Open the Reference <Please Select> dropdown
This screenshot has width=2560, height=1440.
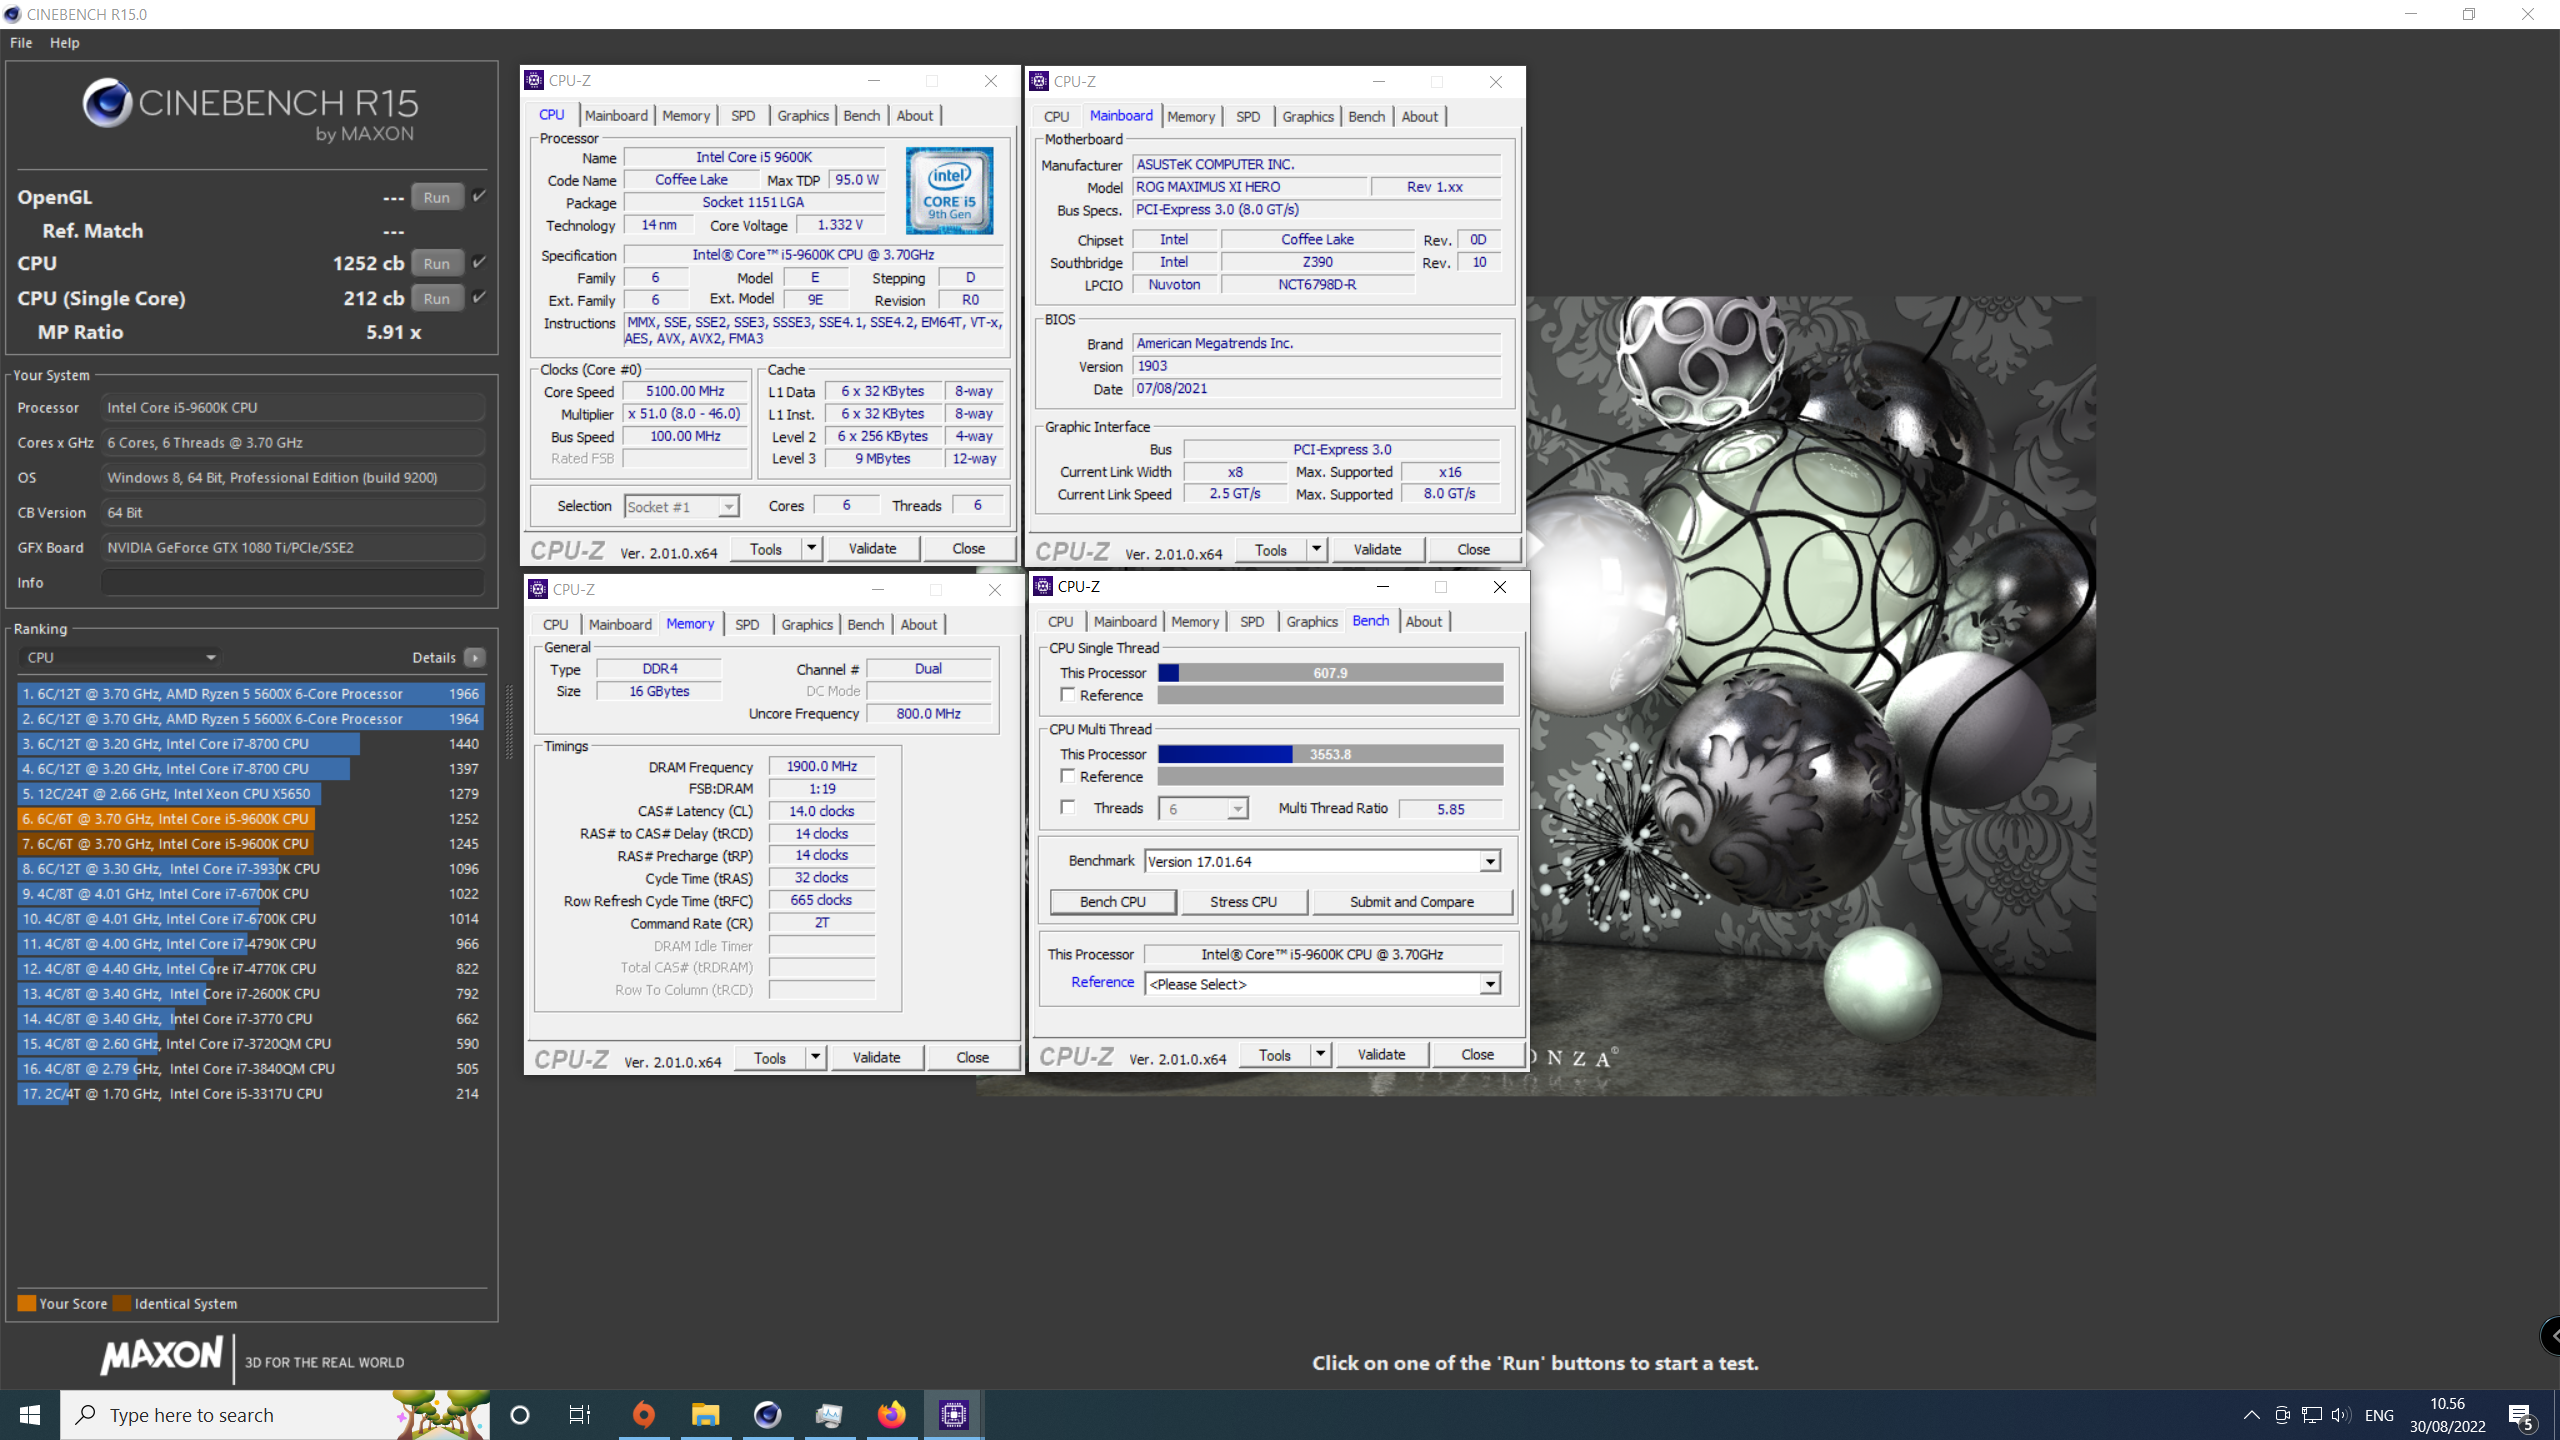point(1322,984)
